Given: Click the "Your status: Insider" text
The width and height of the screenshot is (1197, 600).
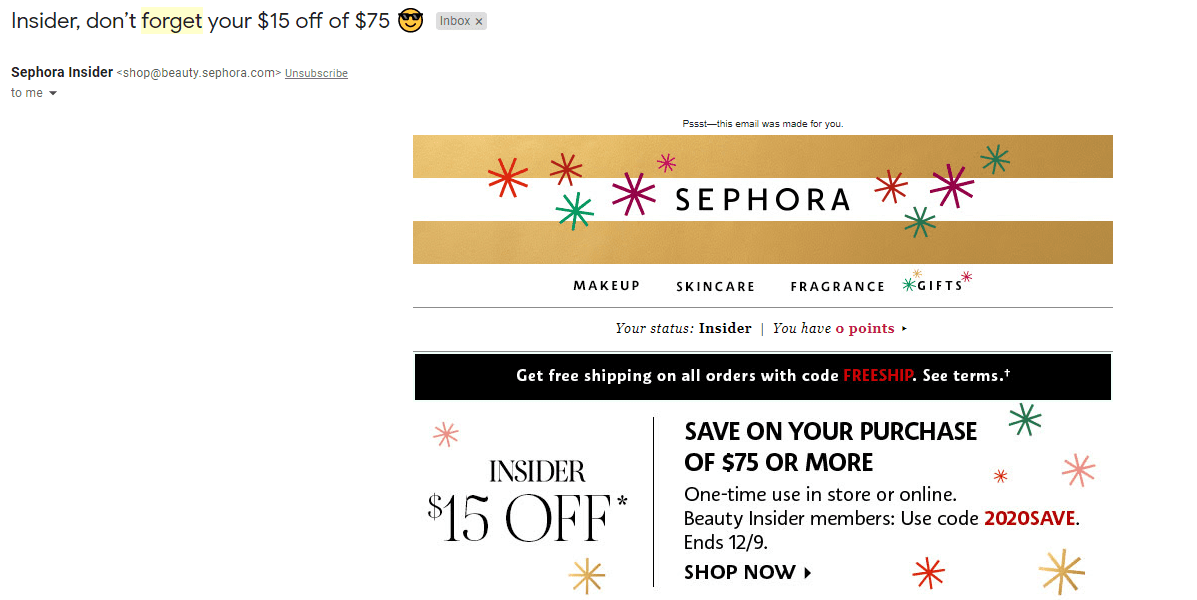Looking at the screenshot, I should (x=683, y=328).
